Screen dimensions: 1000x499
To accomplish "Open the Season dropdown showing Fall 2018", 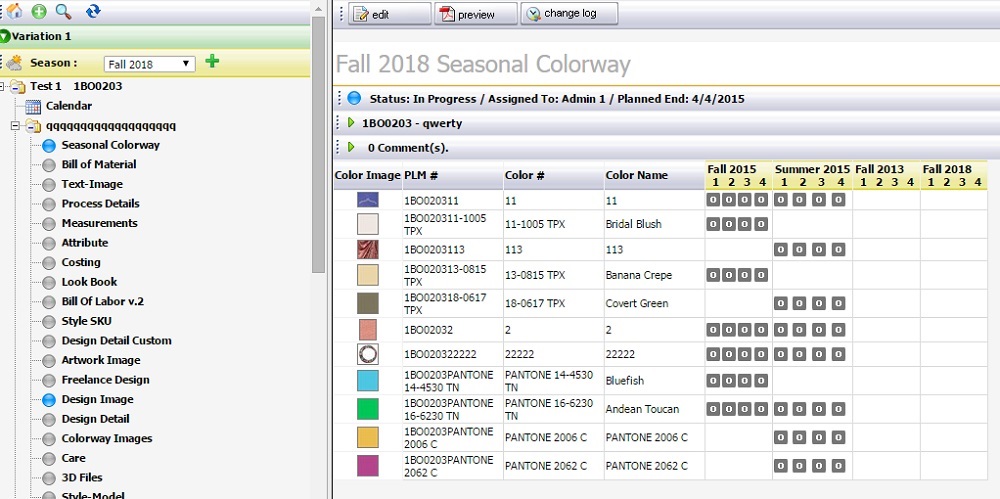I will (150, 64).
